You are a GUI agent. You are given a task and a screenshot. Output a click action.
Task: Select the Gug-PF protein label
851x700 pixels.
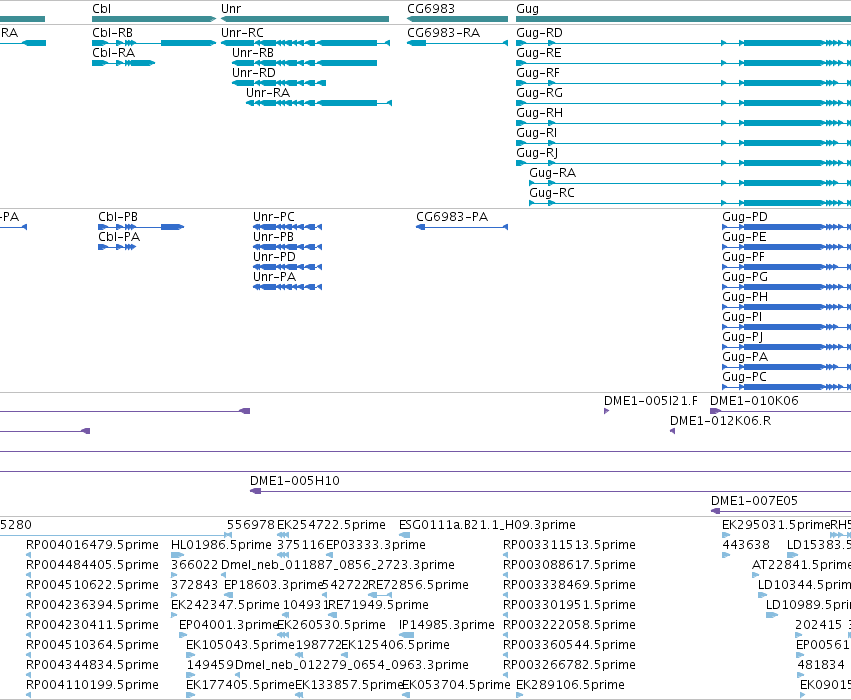[x=744, y=257]
